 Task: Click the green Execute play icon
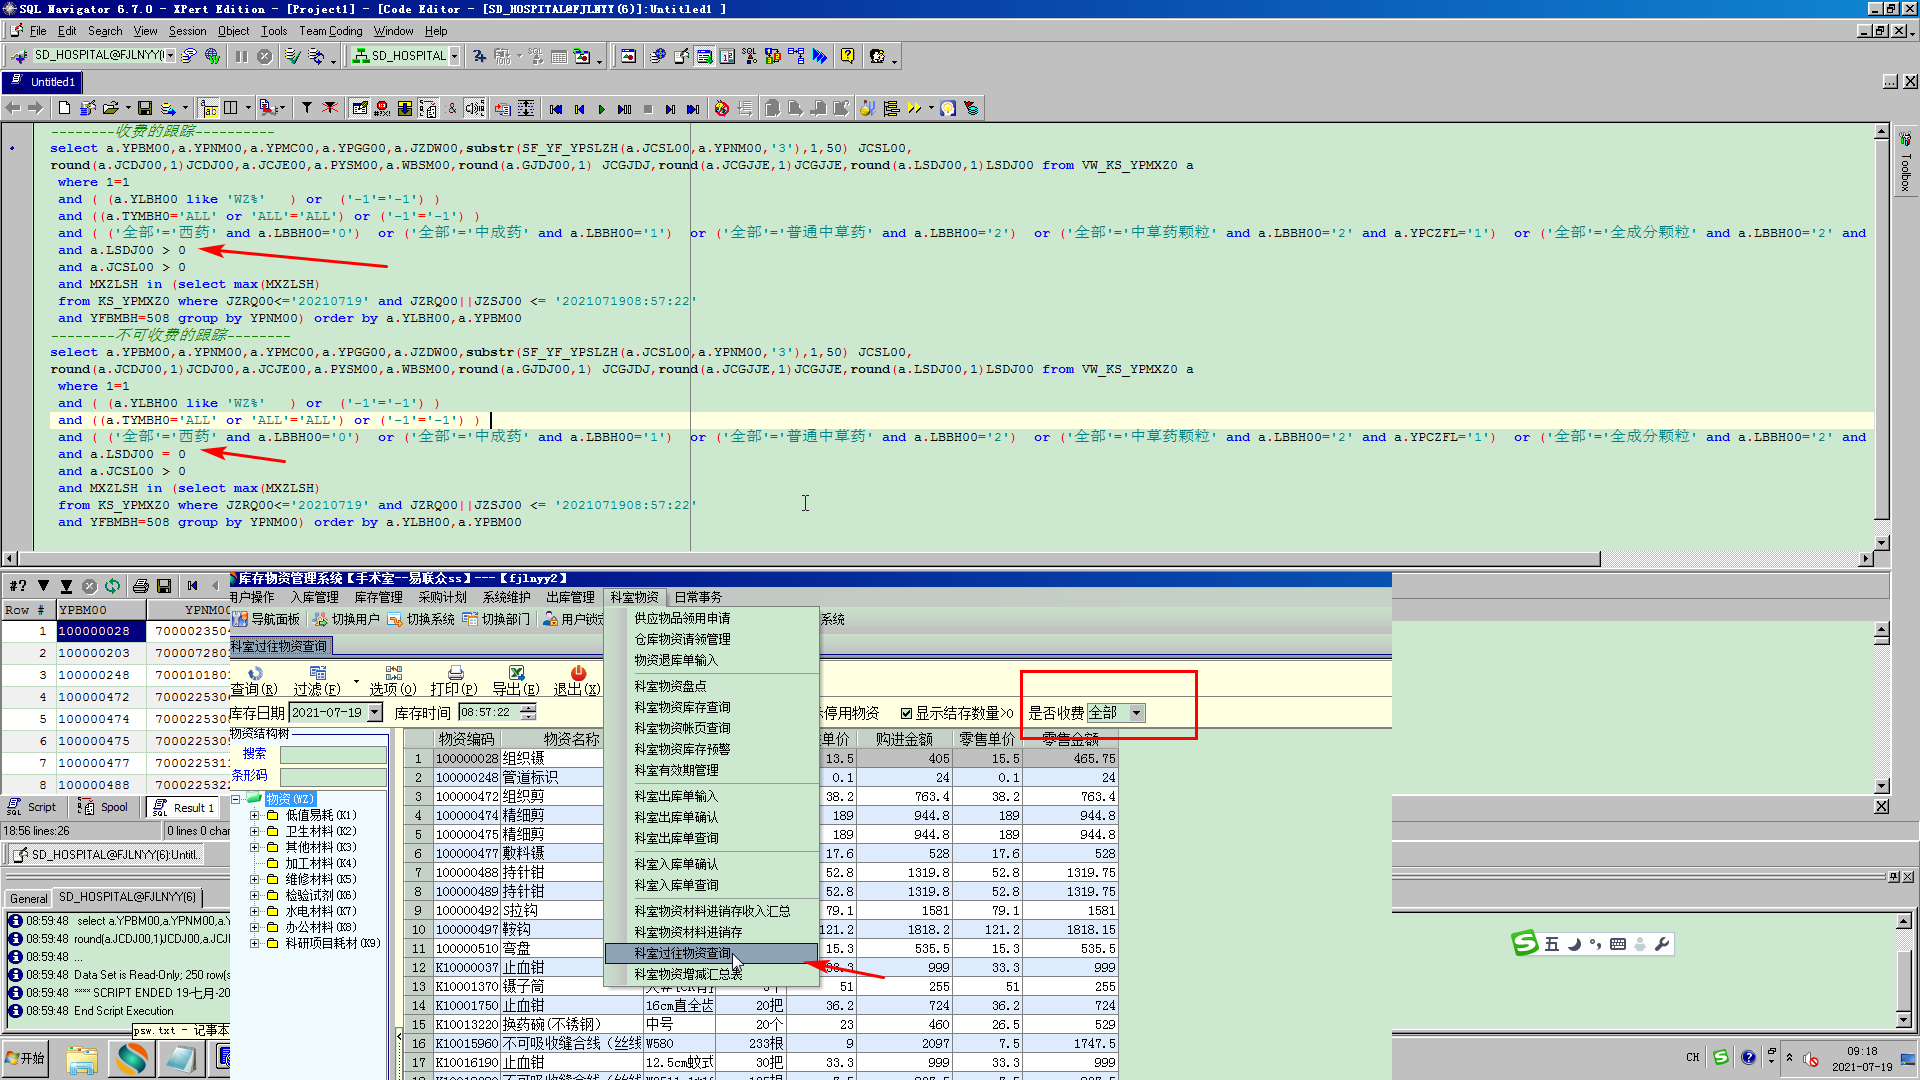601,109
